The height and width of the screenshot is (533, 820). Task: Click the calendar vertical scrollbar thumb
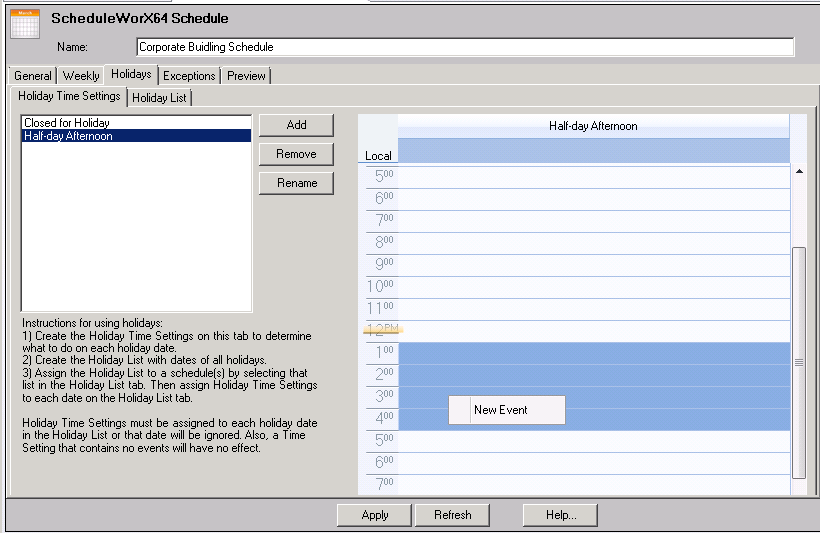click(x=798, y=362)
